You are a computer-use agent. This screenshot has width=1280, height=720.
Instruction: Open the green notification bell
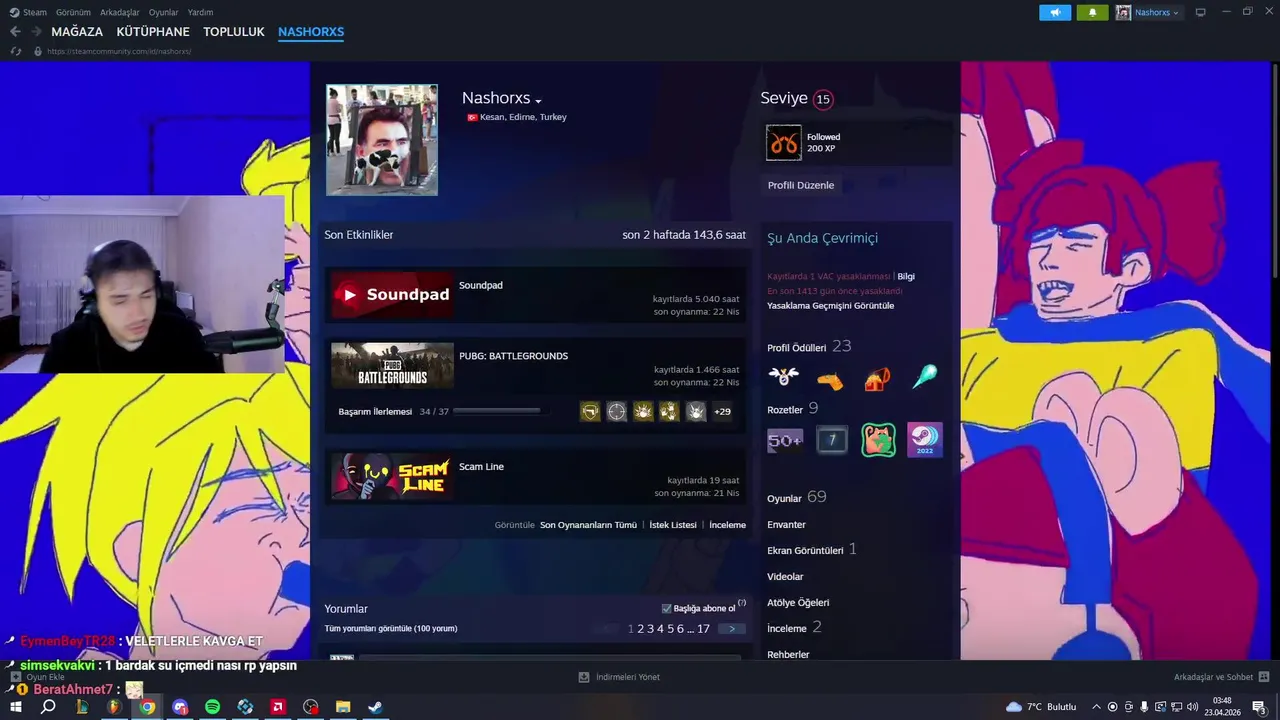coord(1092,12)
